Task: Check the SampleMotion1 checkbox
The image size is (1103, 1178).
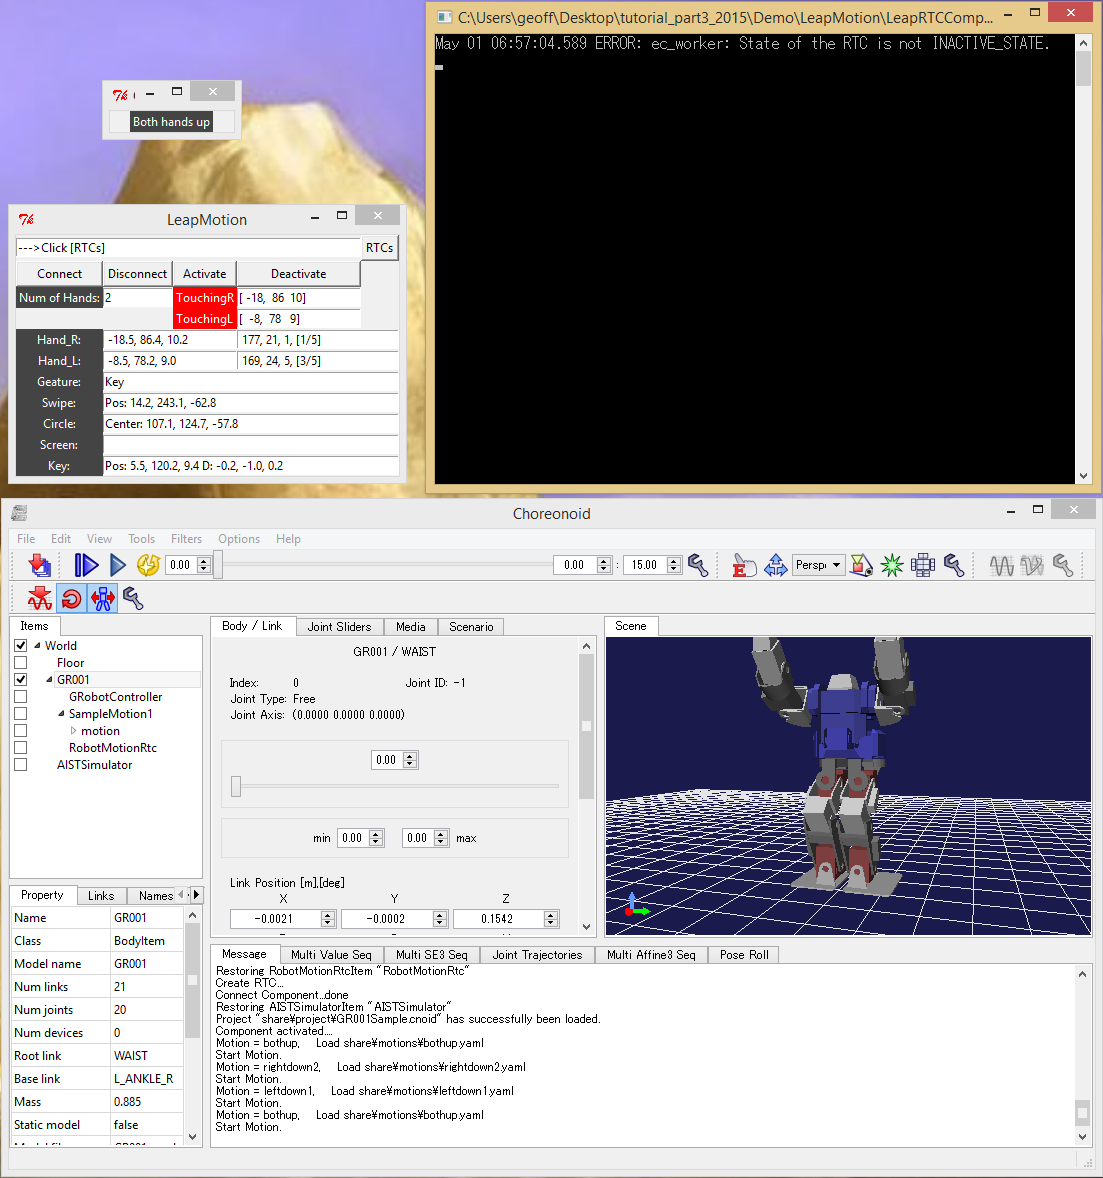Action: click(21, 714)
